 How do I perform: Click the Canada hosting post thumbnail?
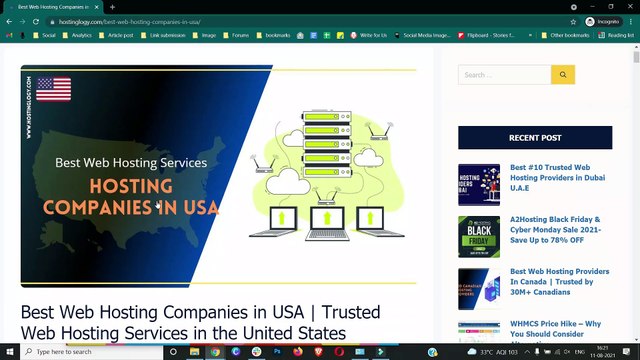click(x=479, y=289)
